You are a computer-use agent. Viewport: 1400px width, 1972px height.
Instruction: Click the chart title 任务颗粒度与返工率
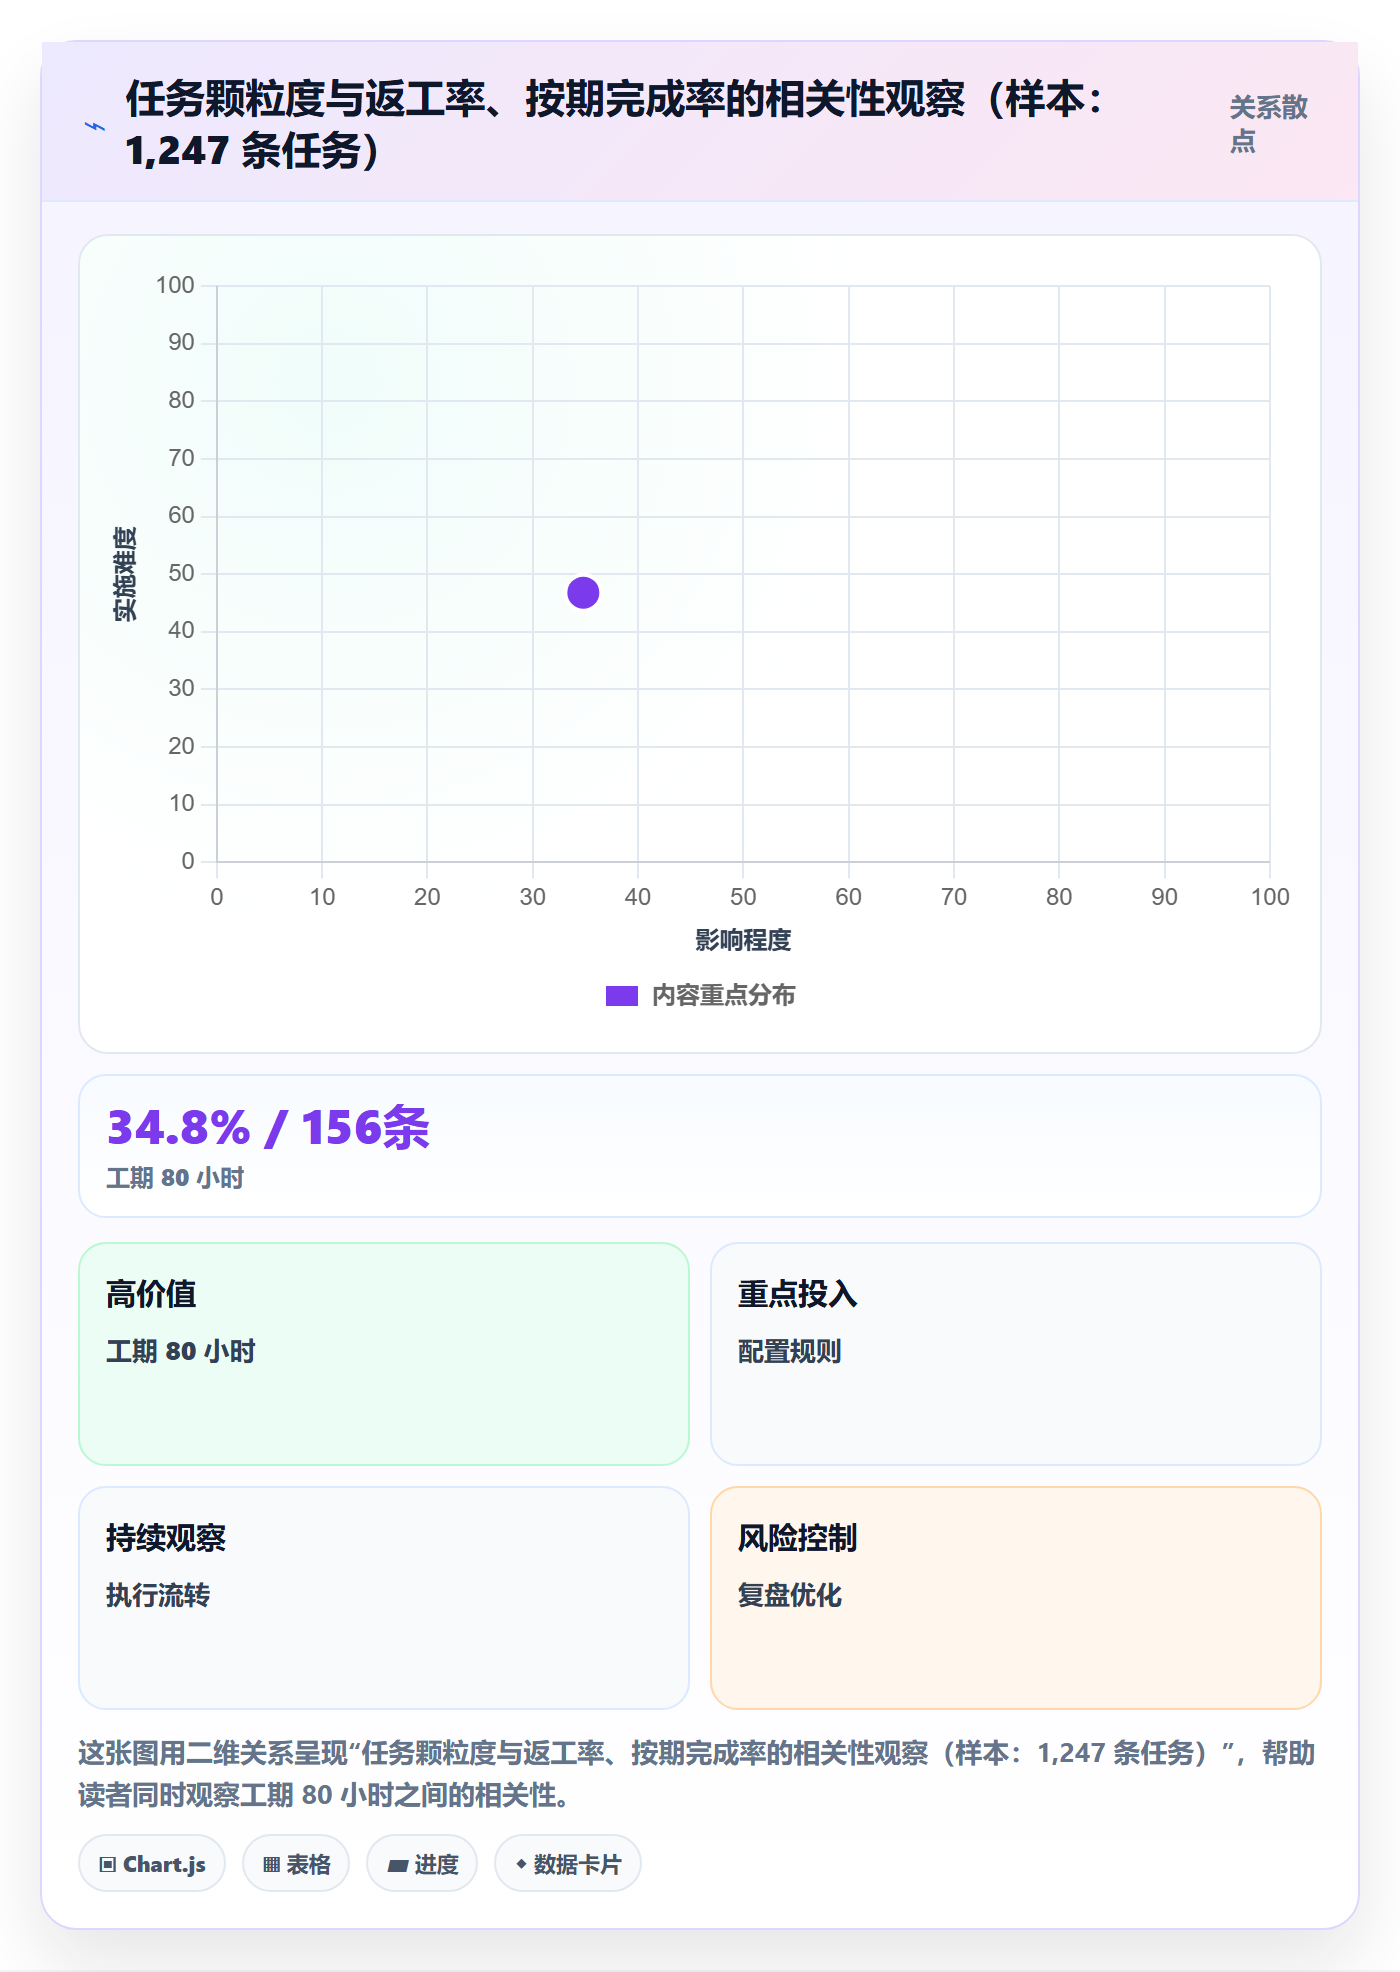(612, 125)
